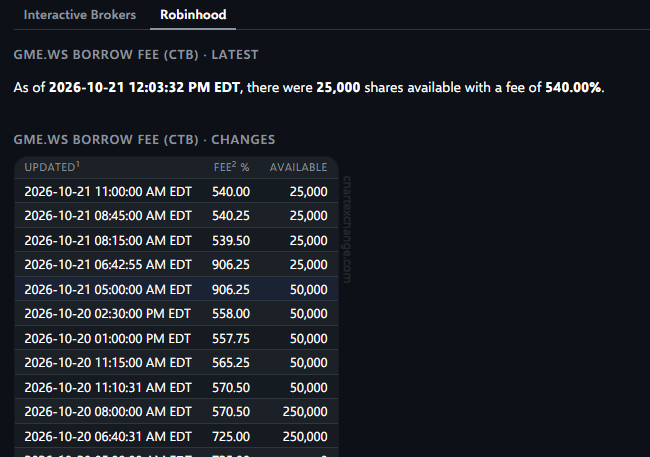650x457 pixels.
Task: Click the GME.WS BORROW FEE CHANGES heading
Action: 144,140
